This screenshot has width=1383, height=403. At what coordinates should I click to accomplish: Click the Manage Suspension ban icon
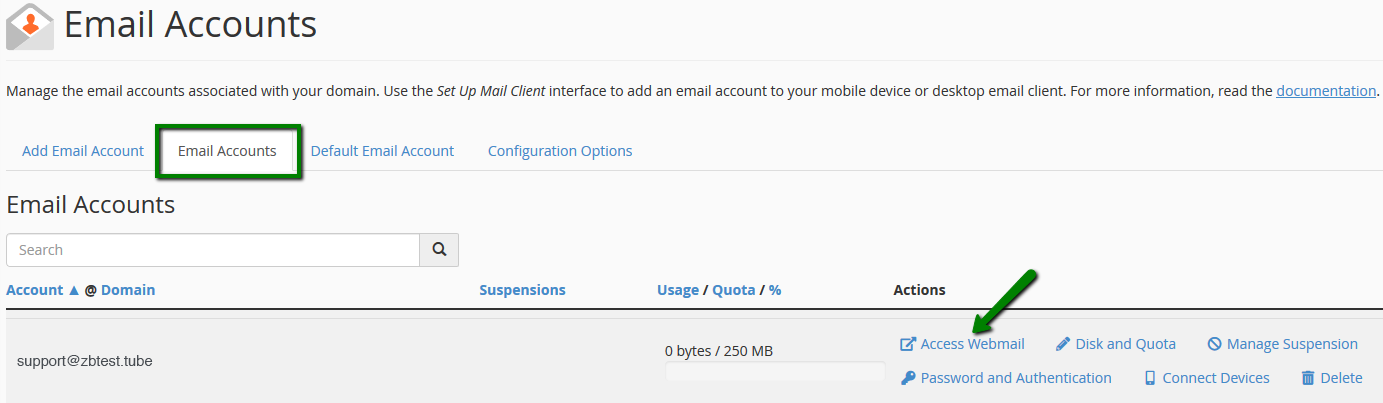coord(1214,344)
